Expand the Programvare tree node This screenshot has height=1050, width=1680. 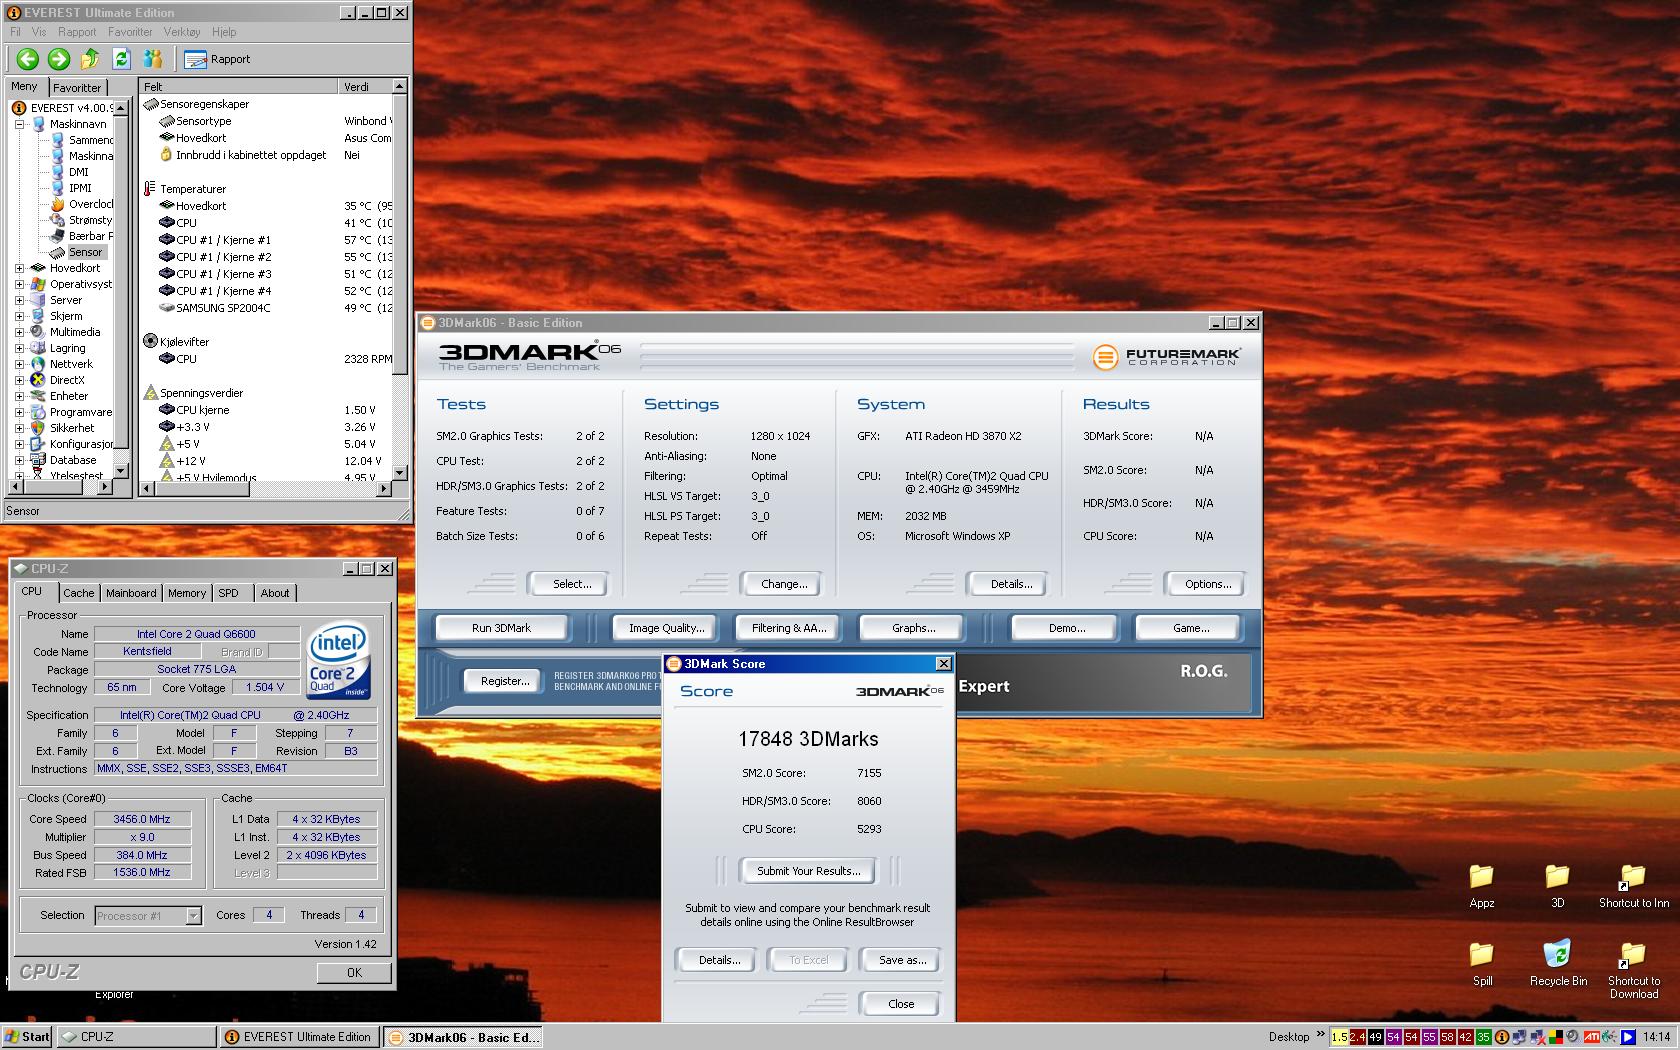(x=19, y=412)
